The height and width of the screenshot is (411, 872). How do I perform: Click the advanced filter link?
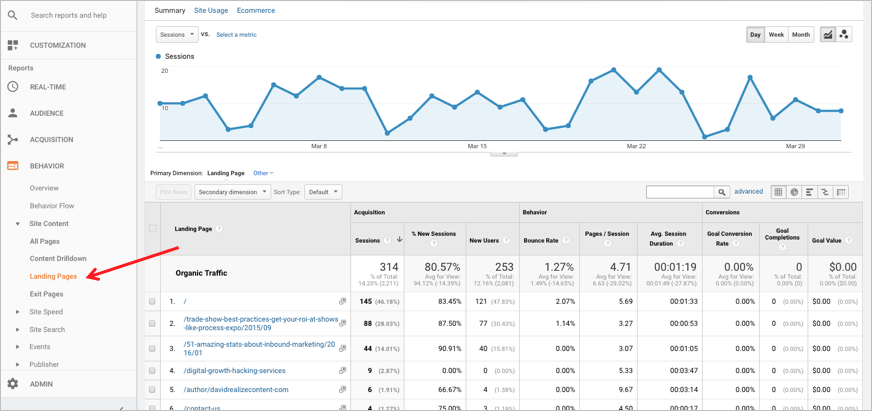point(748,192)
